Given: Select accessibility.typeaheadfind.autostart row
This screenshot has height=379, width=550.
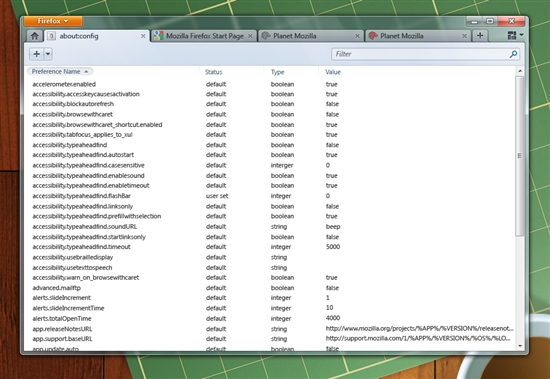Looking at the screenshot, I should pyautogui.click(x=270, y=155).
